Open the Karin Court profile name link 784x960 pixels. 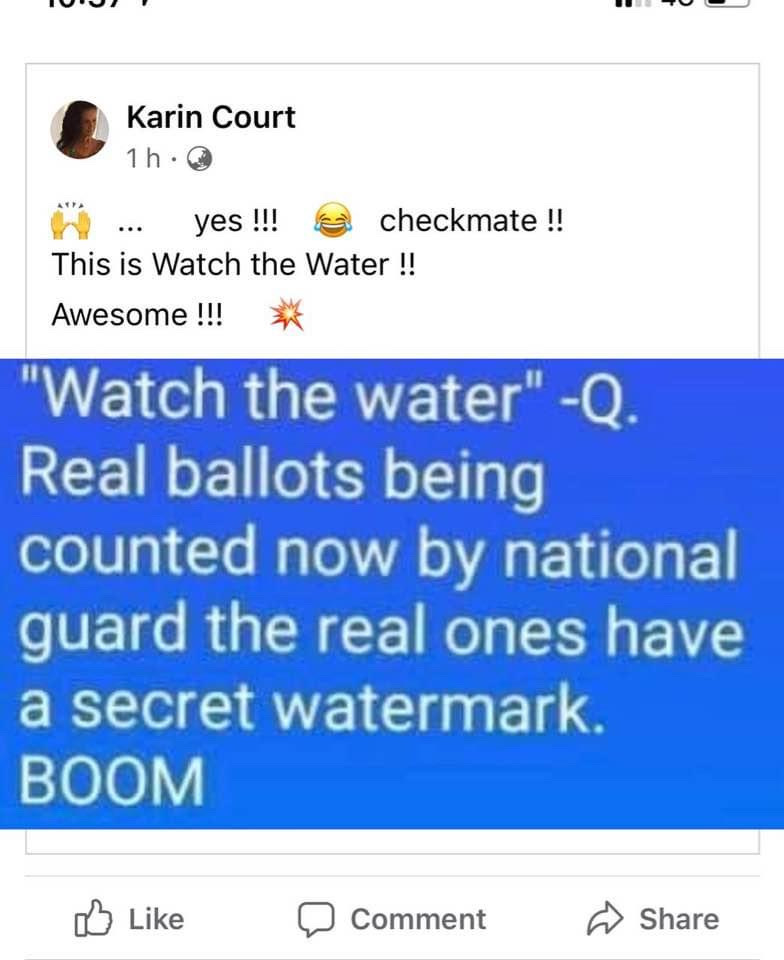(211, 117)
